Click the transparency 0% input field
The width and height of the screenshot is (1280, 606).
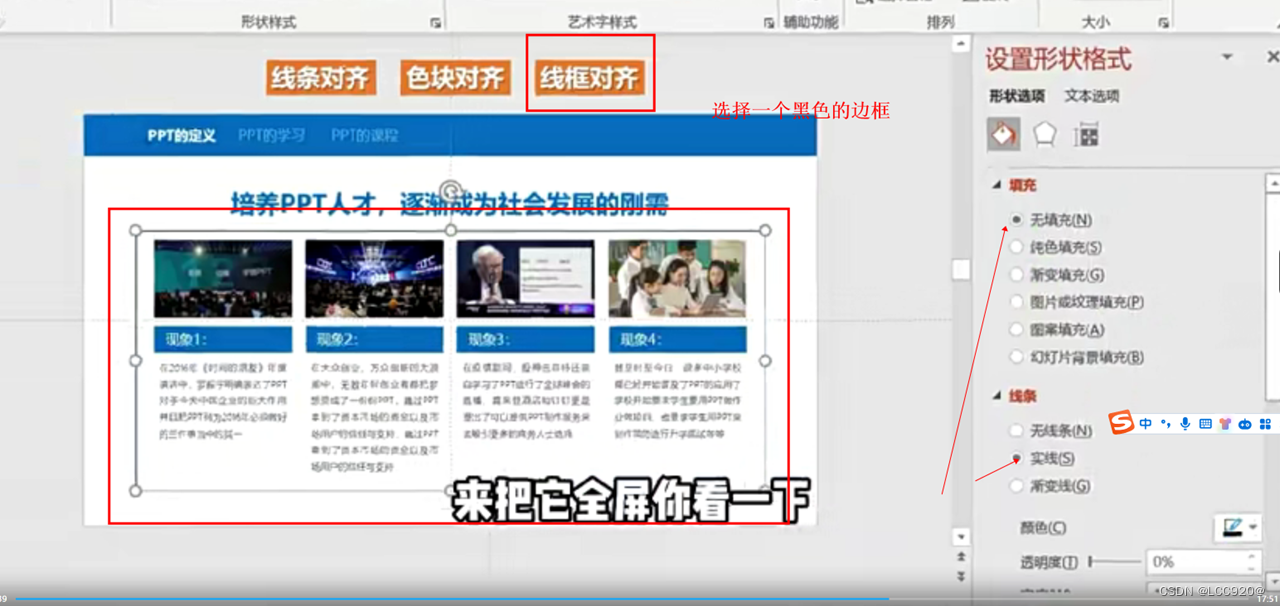[1196, 562]
